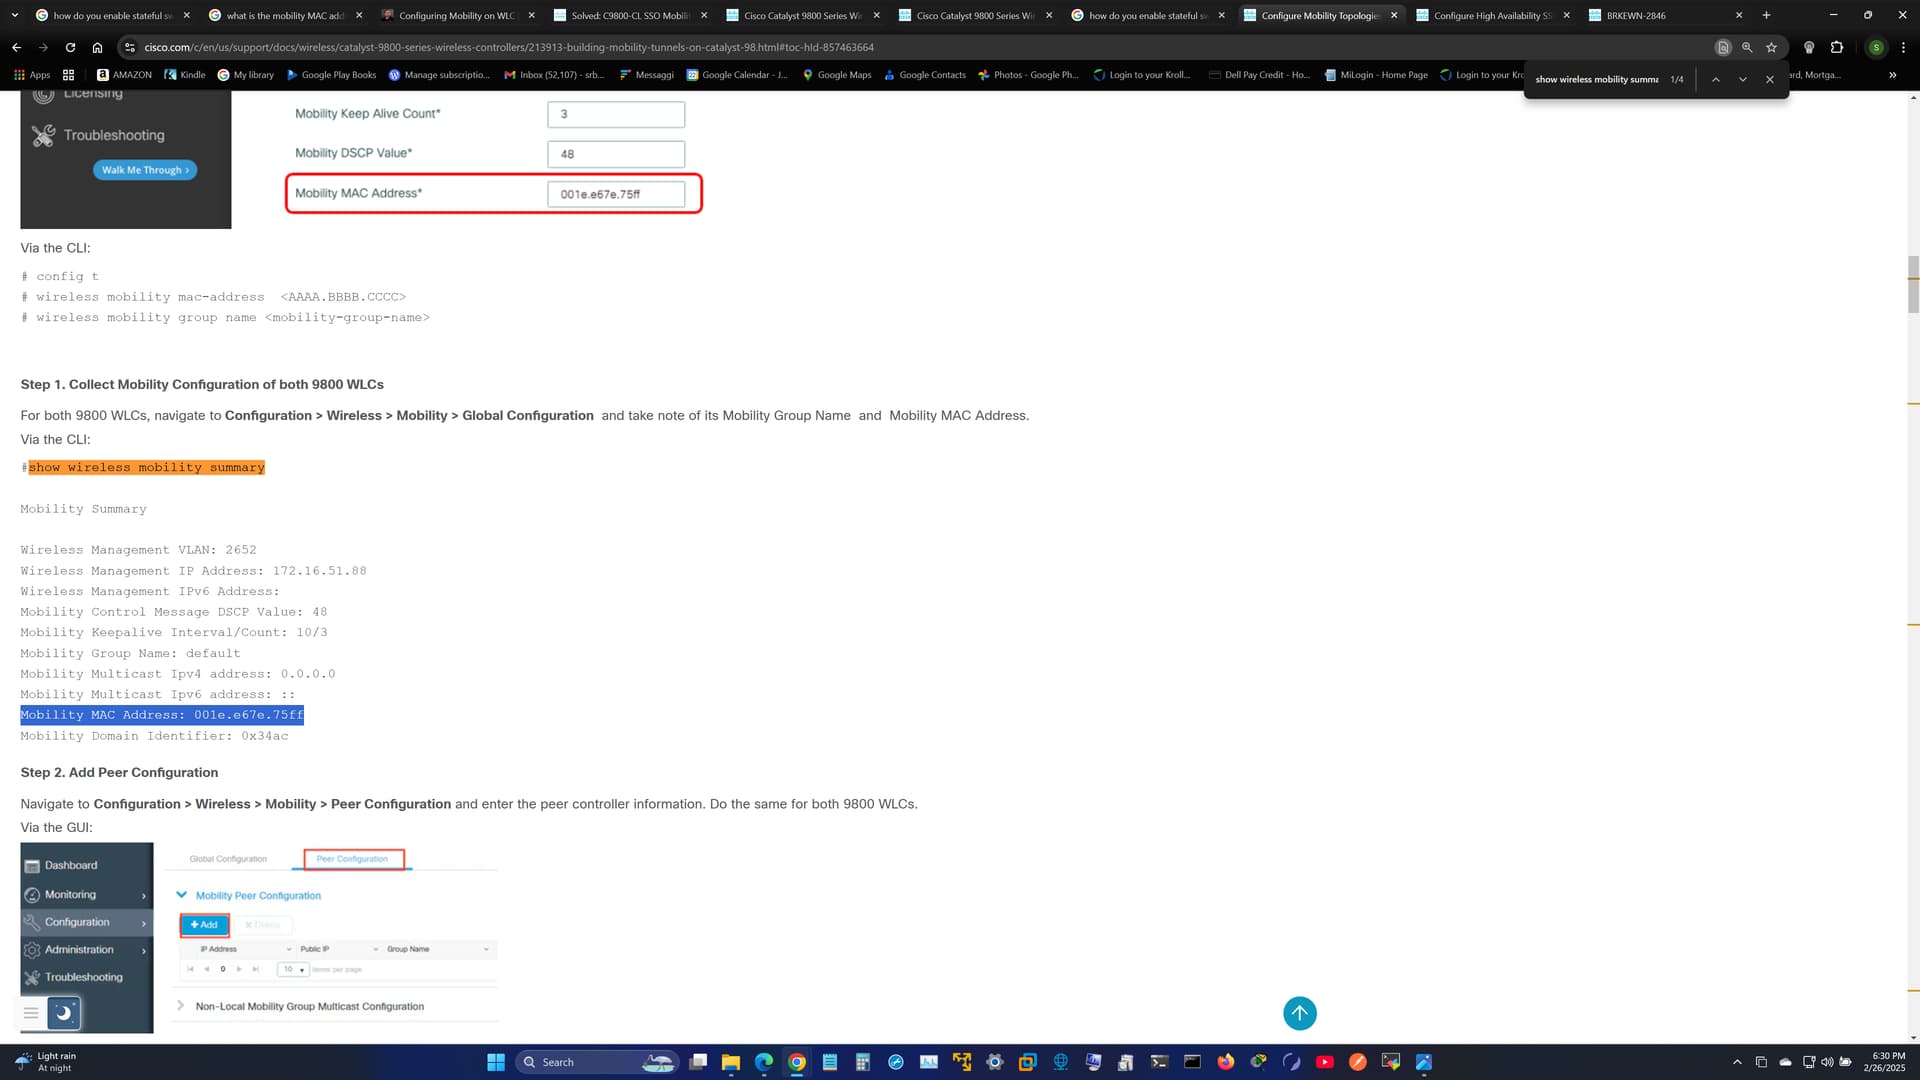Open the browser home page
The width and height of the screenshot is (1920, 1080).
point(97,47)
